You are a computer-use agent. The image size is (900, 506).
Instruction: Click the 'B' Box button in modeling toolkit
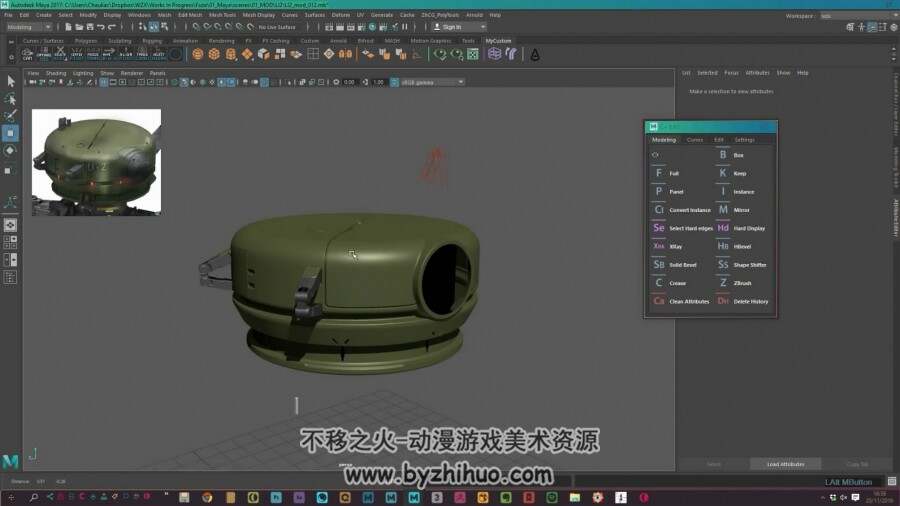(x=723, y=155)
